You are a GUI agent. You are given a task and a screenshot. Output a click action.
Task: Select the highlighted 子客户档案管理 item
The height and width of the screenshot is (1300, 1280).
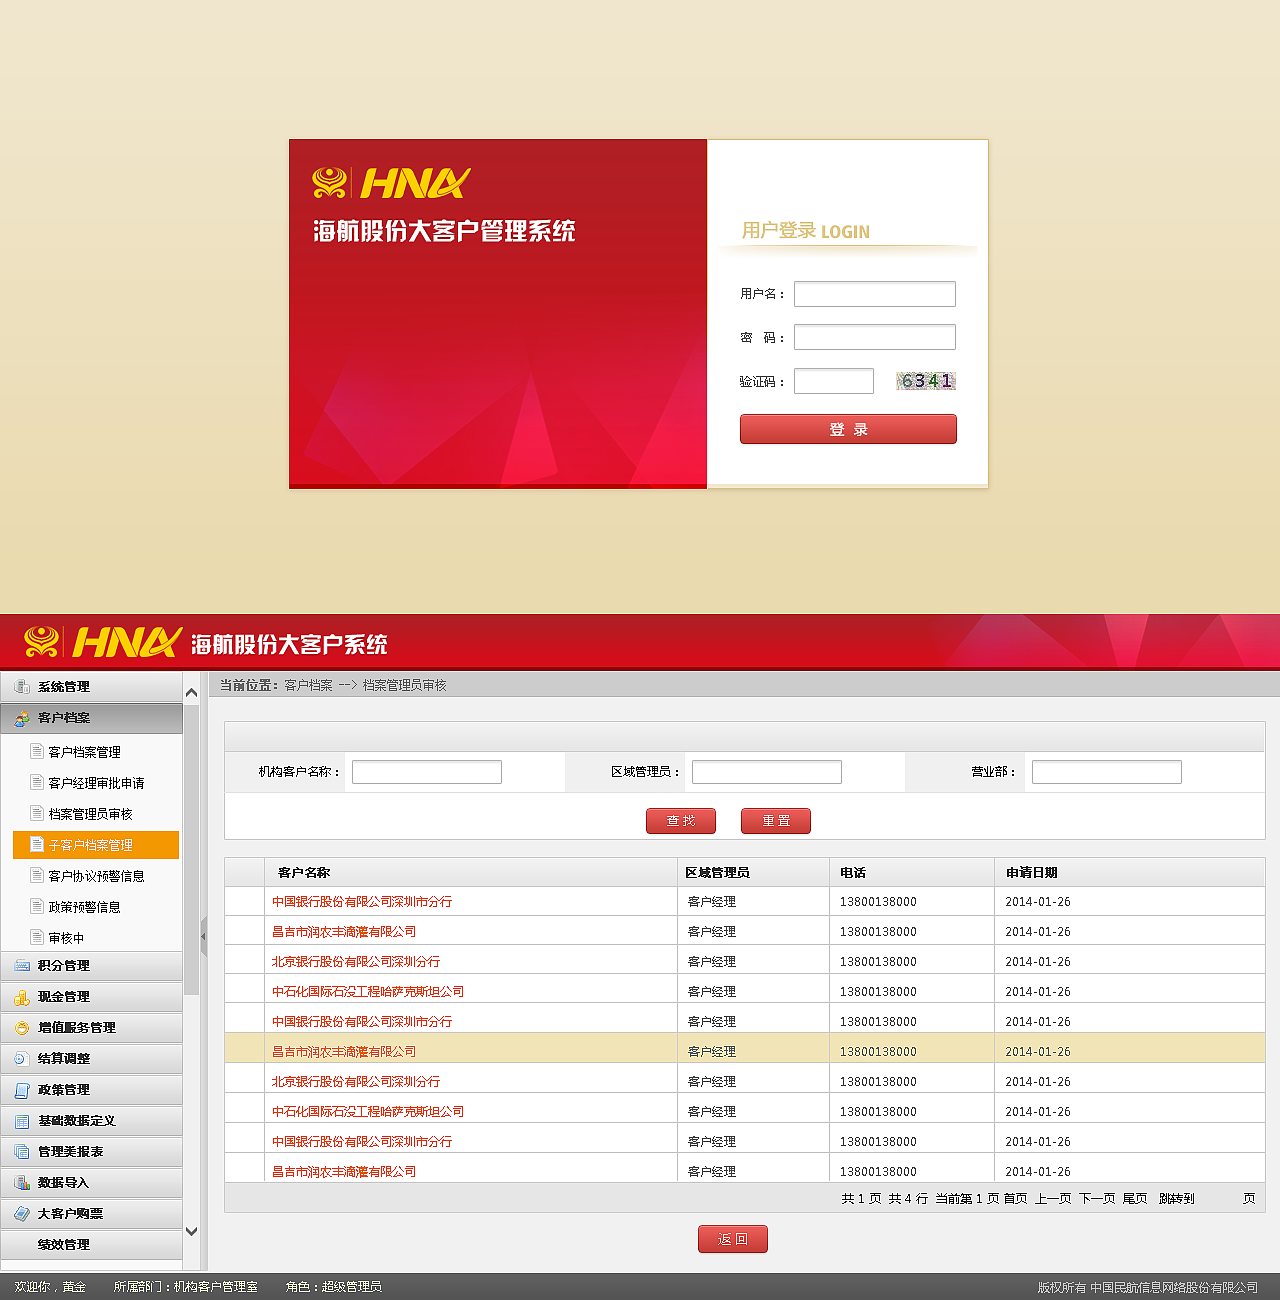click(x=96, y=845)
